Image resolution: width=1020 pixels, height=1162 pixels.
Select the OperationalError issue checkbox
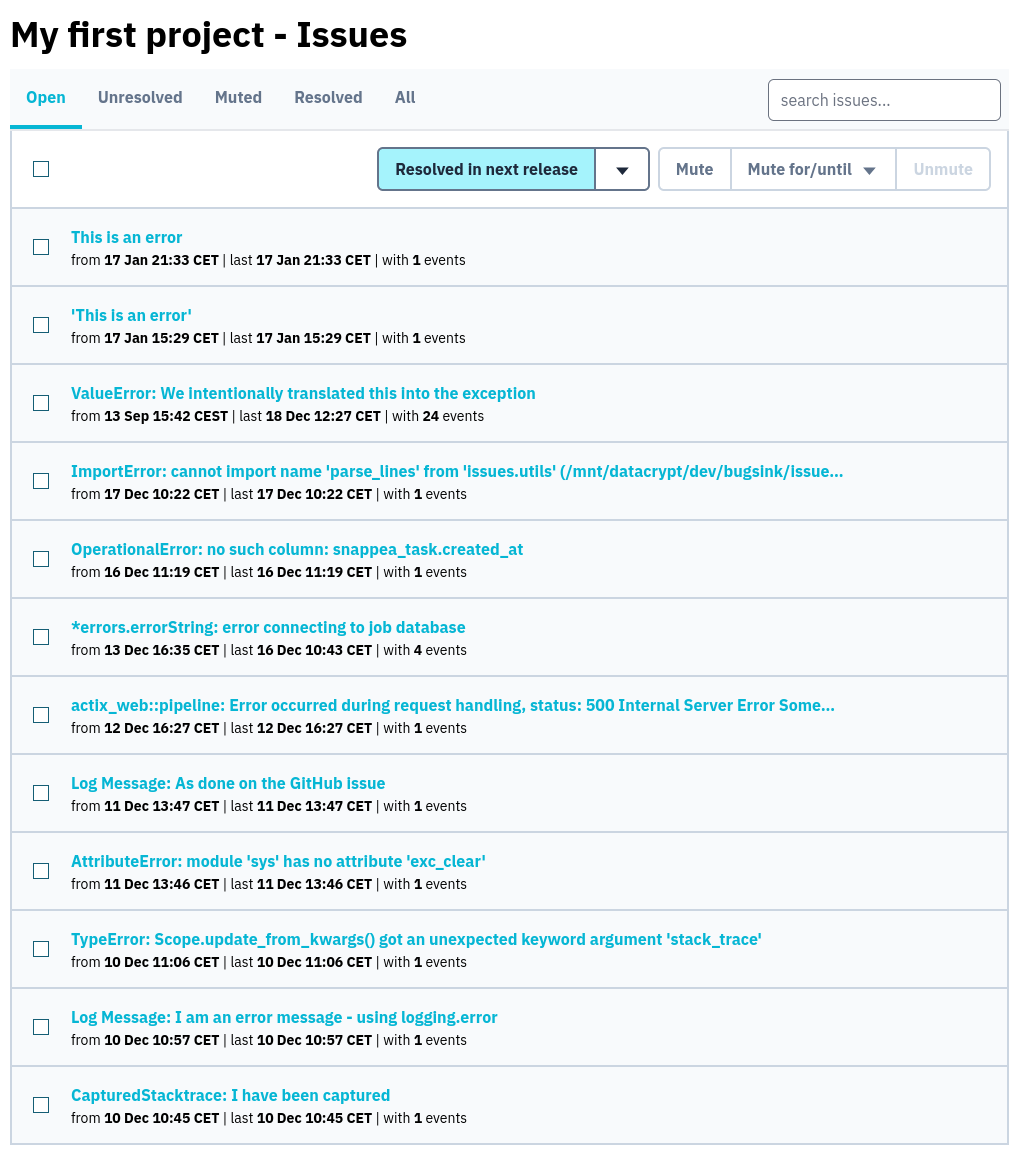tap(41, 559)
